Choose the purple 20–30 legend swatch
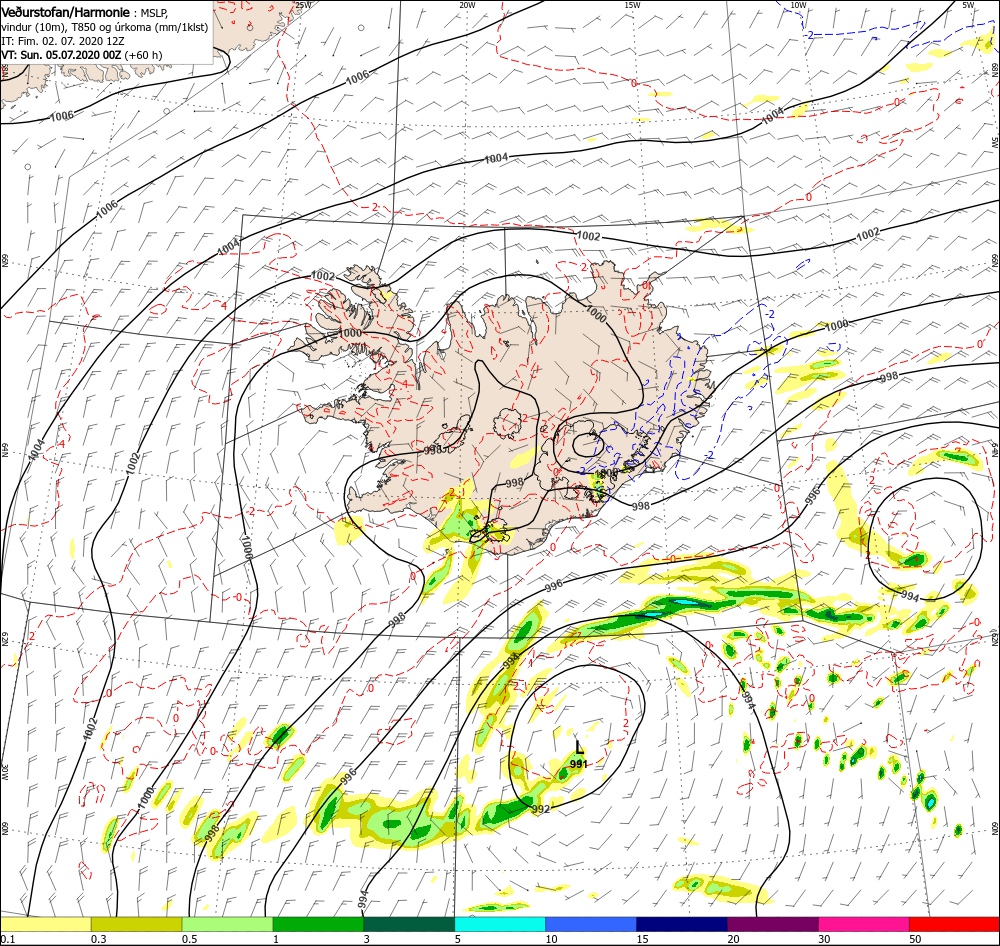Image resolution: width=1000 pixels, height=946 pixels. [772, 924]
